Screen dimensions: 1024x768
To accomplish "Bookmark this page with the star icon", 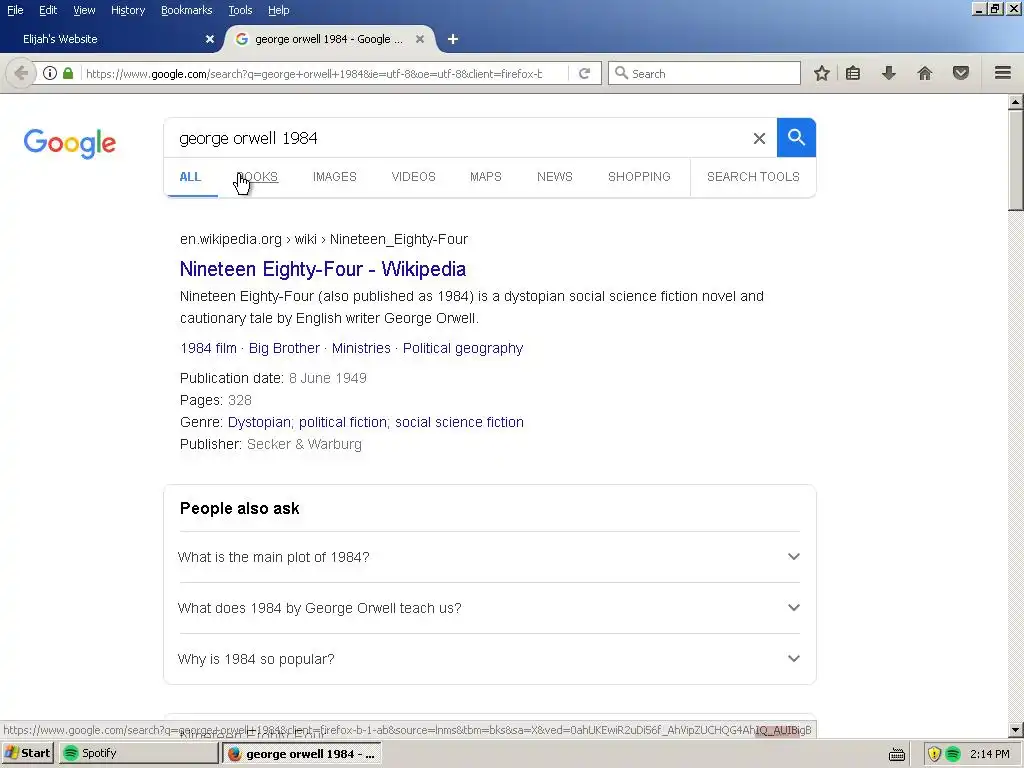I will click(x=822, y=73).
